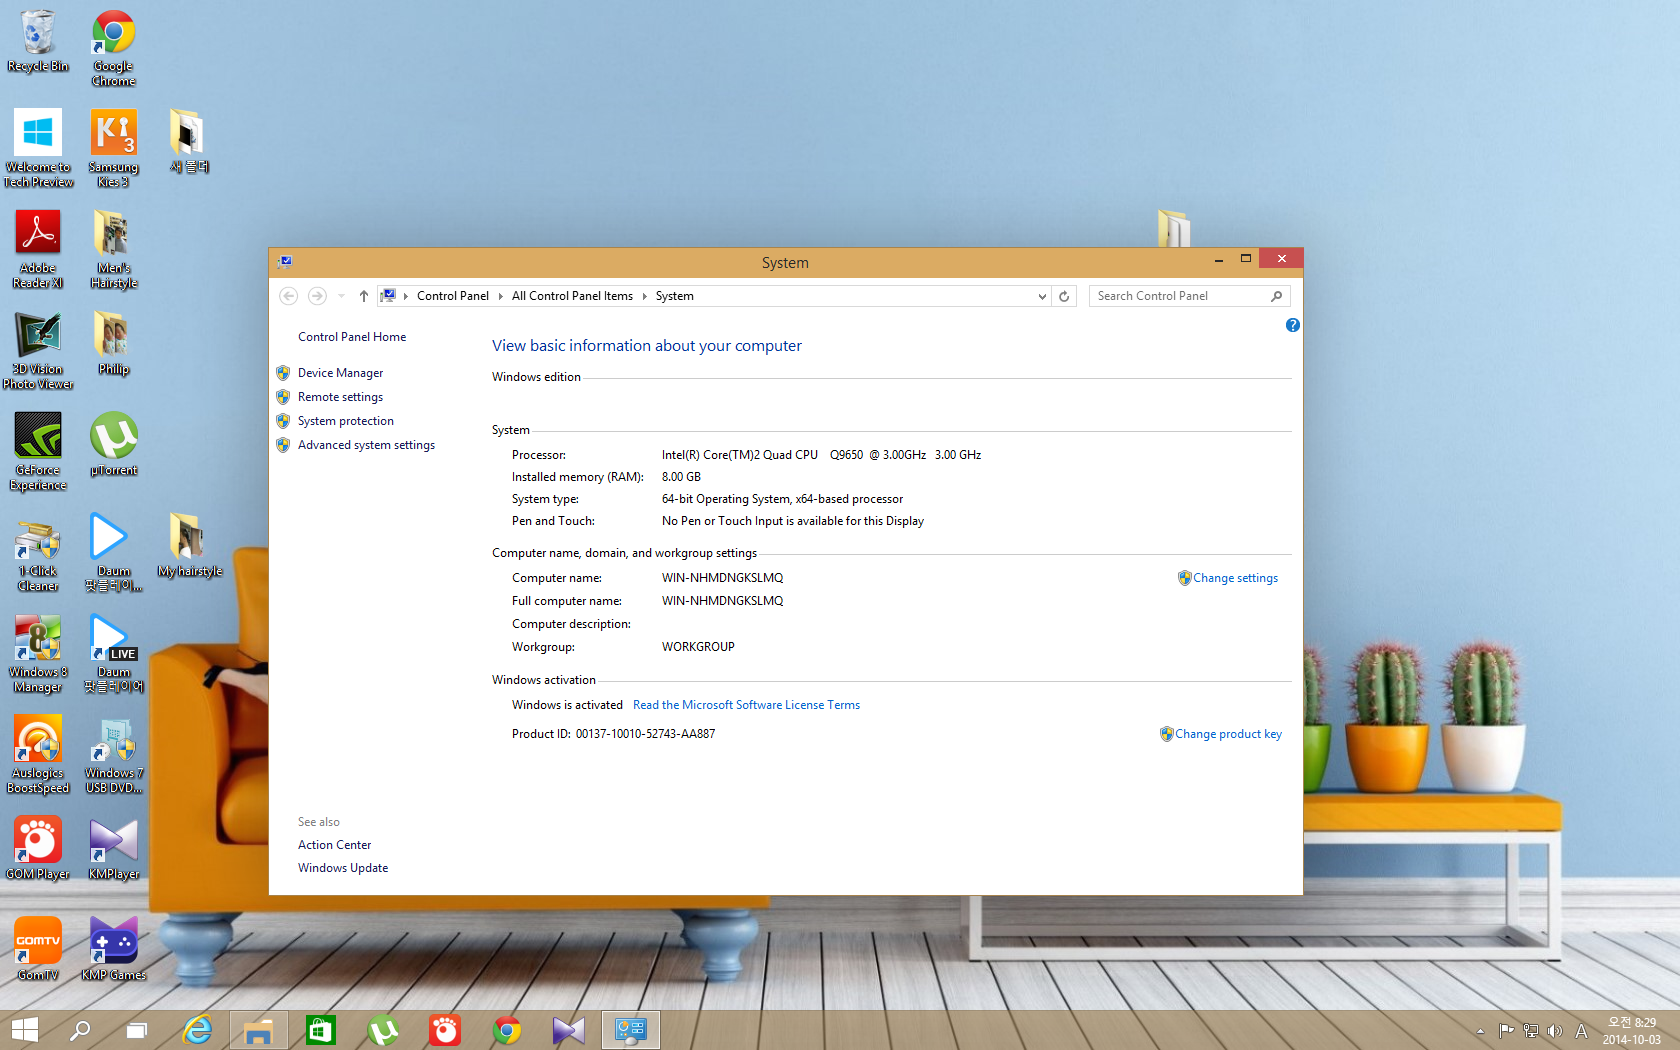
Task: Open Advanced system settings
Action: tap(366, 445)
